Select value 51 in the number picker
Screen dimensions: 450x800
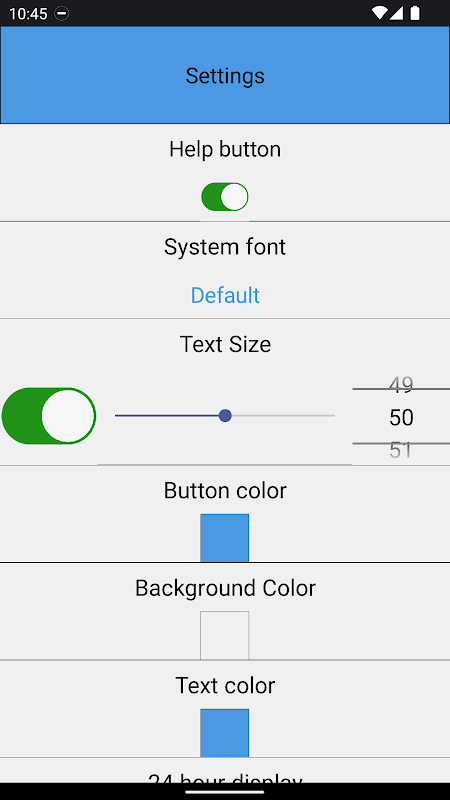click(x=401, y=451)
